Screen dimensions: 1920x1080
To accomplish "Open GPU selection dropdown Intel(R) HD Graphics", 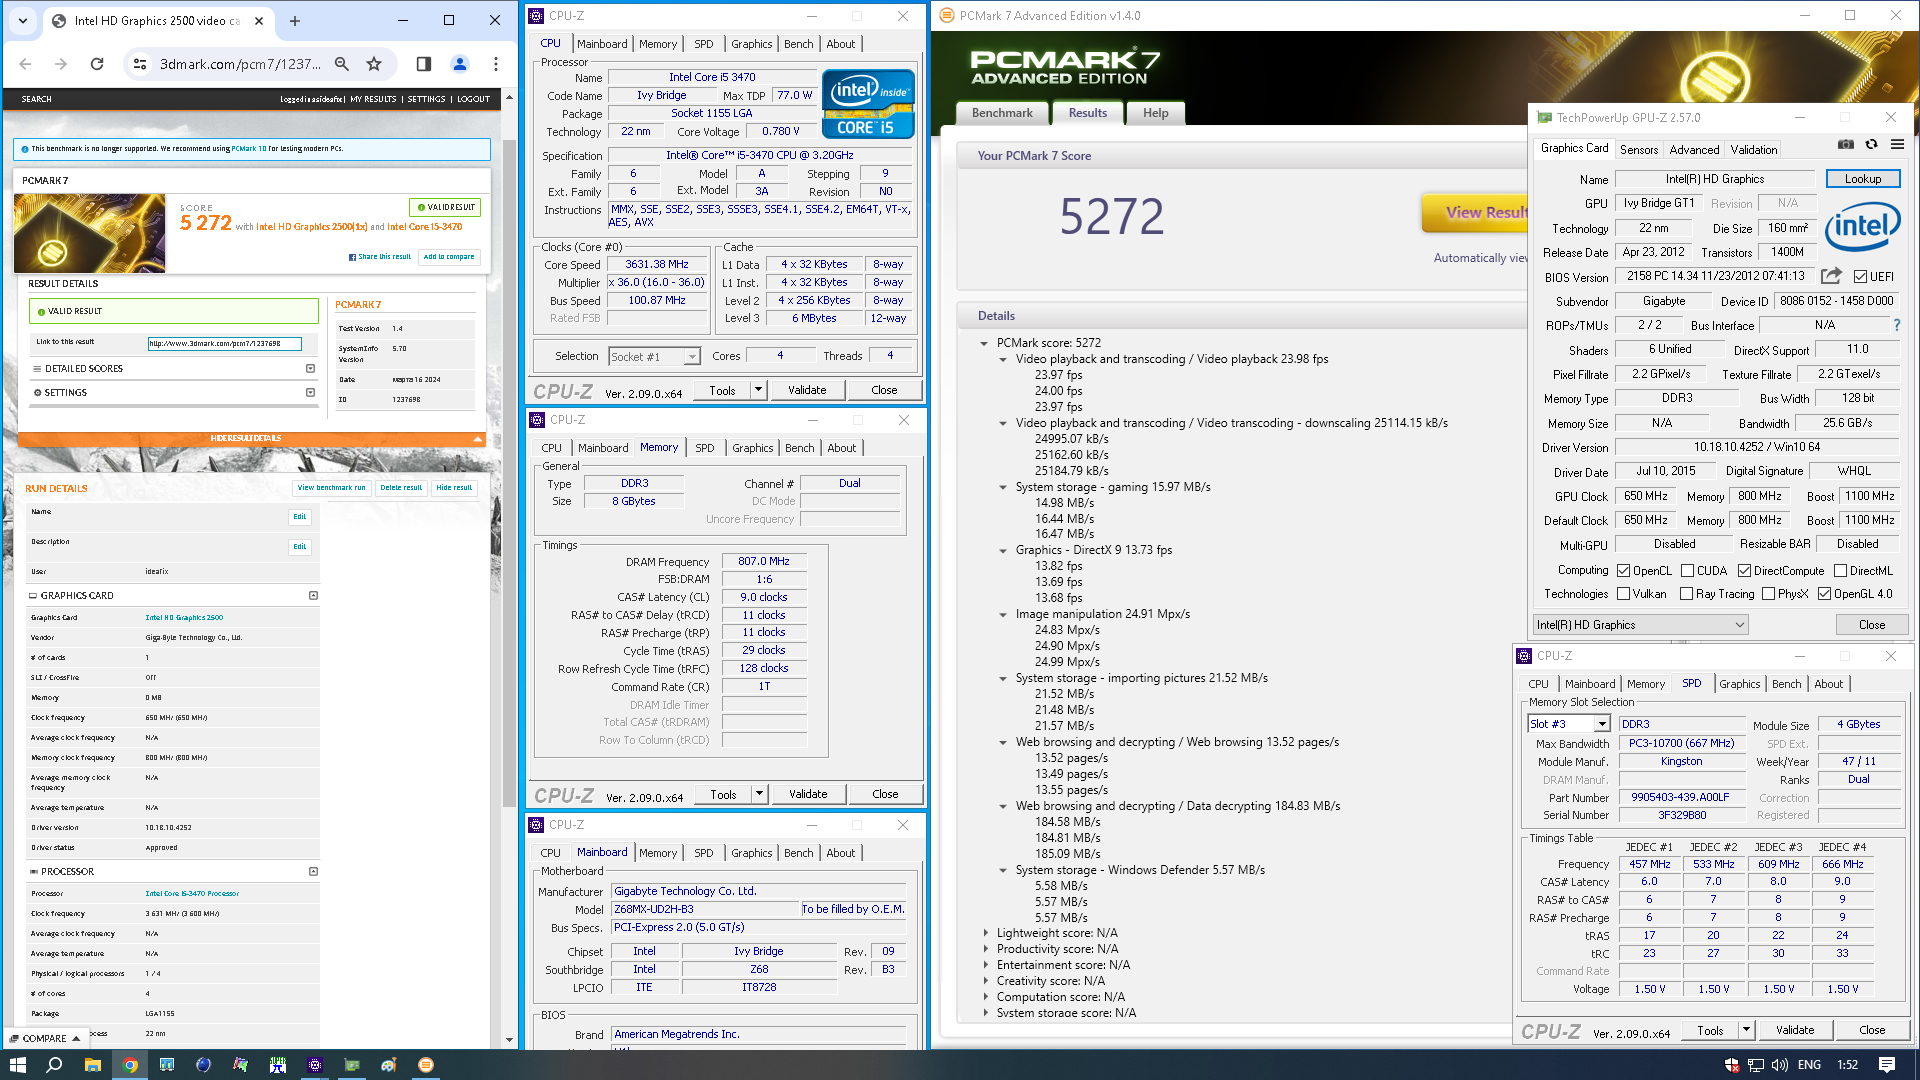I will coord(1640,625).
